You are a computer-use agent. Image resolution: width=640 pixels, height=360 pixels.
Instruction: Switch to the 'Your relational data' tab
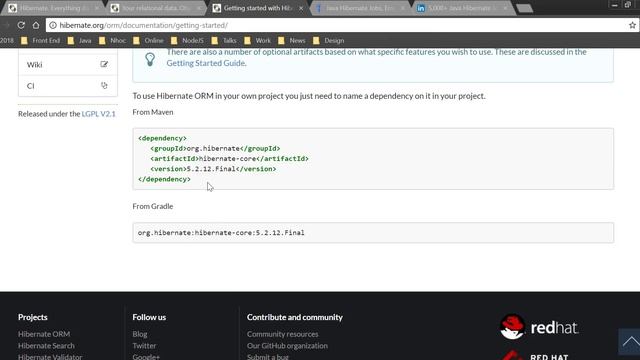[155, 8]
